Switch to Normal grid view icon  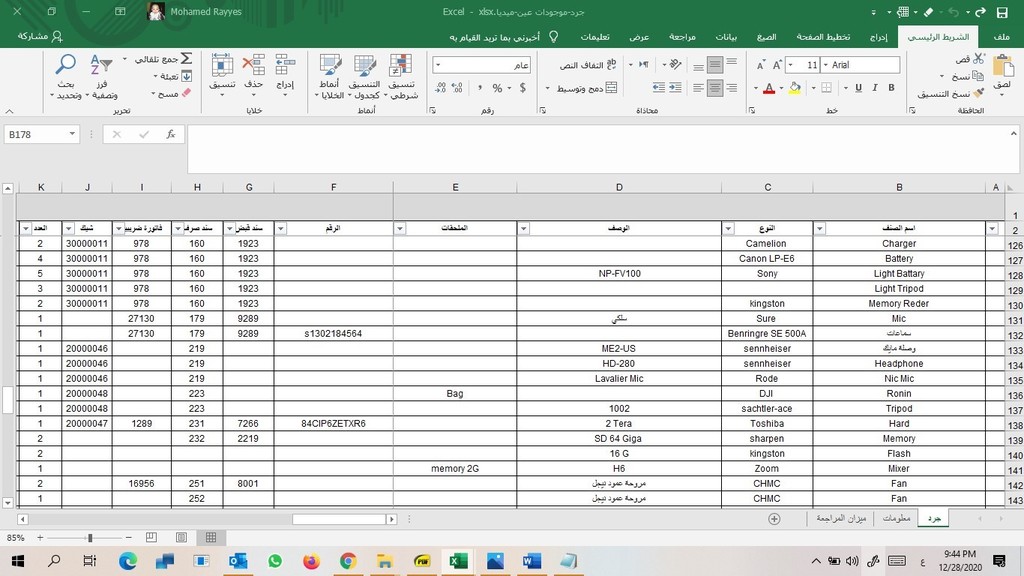coord(211,537)
